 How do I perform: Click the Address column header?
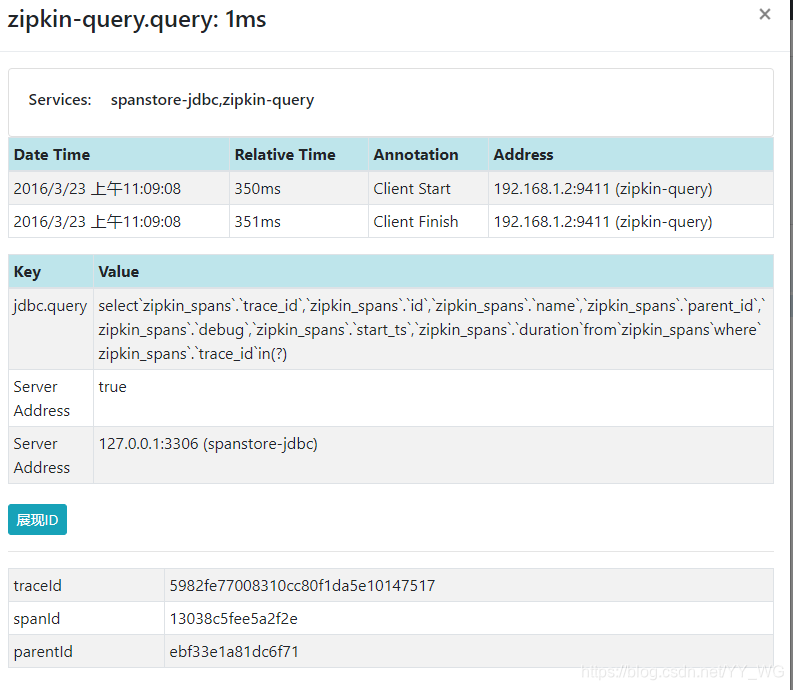631,154
